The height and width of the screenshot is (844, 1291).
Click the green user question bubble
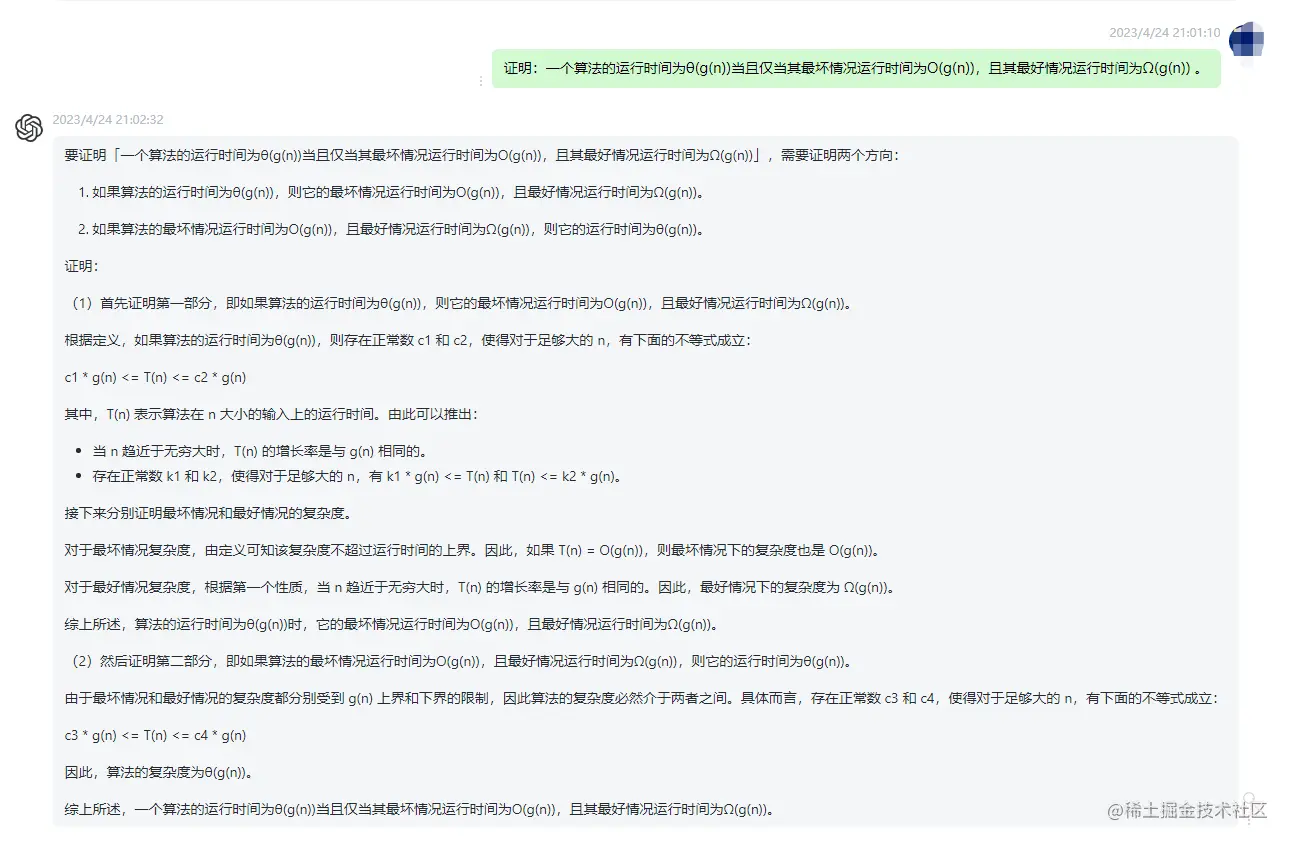[x=855, y=69]
